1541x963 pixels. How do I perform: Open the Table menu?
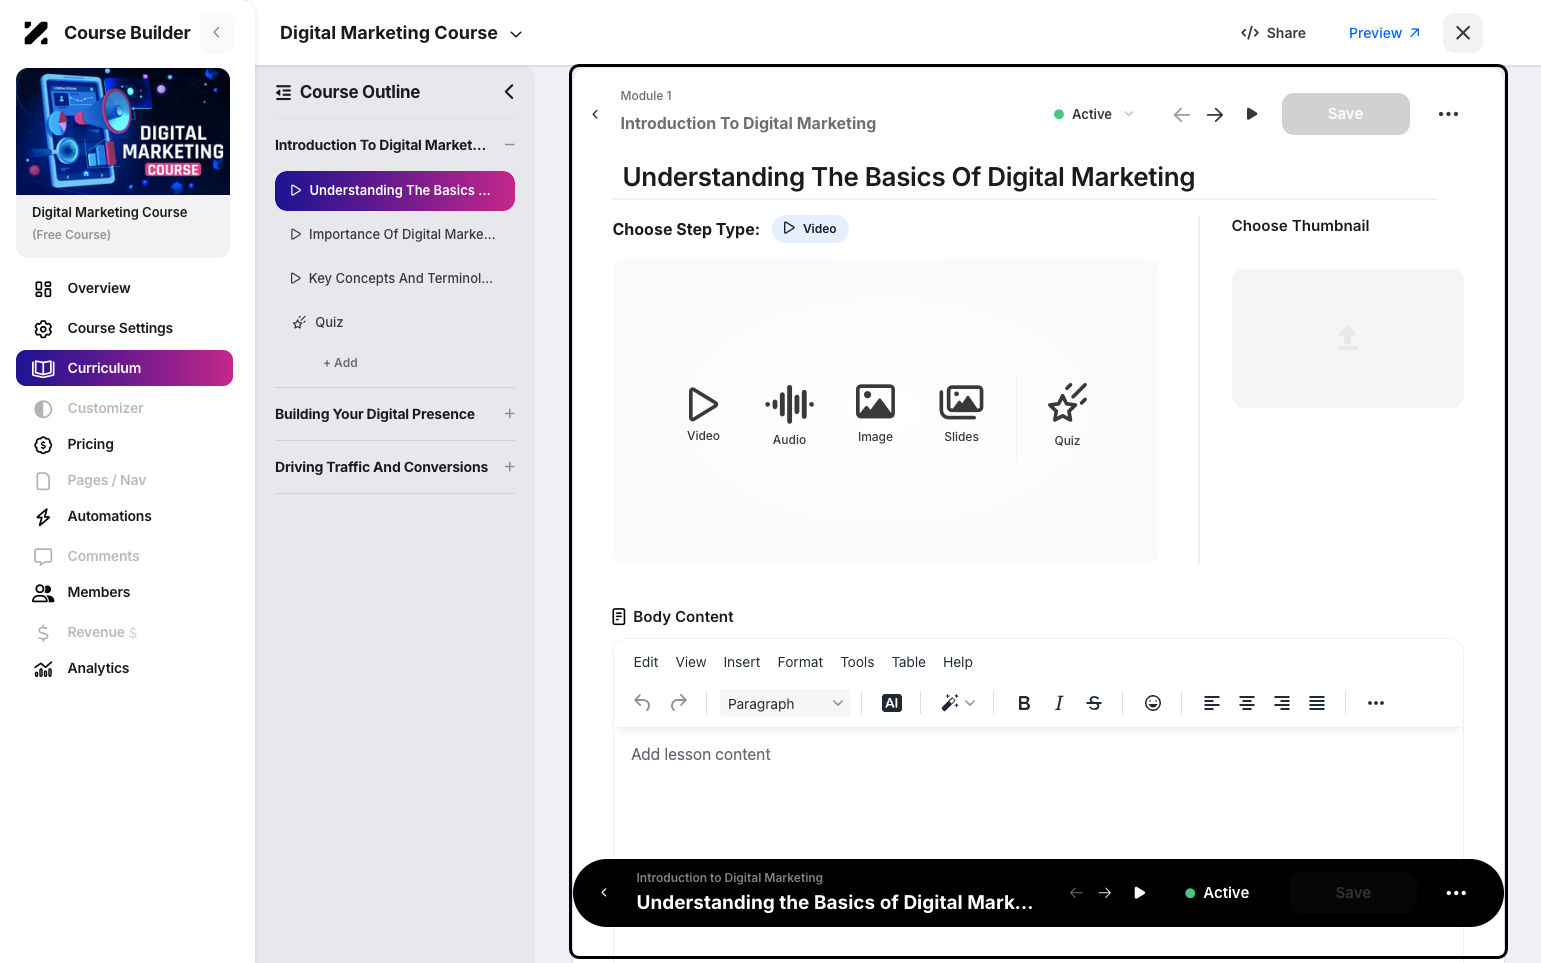coord(909,662)
